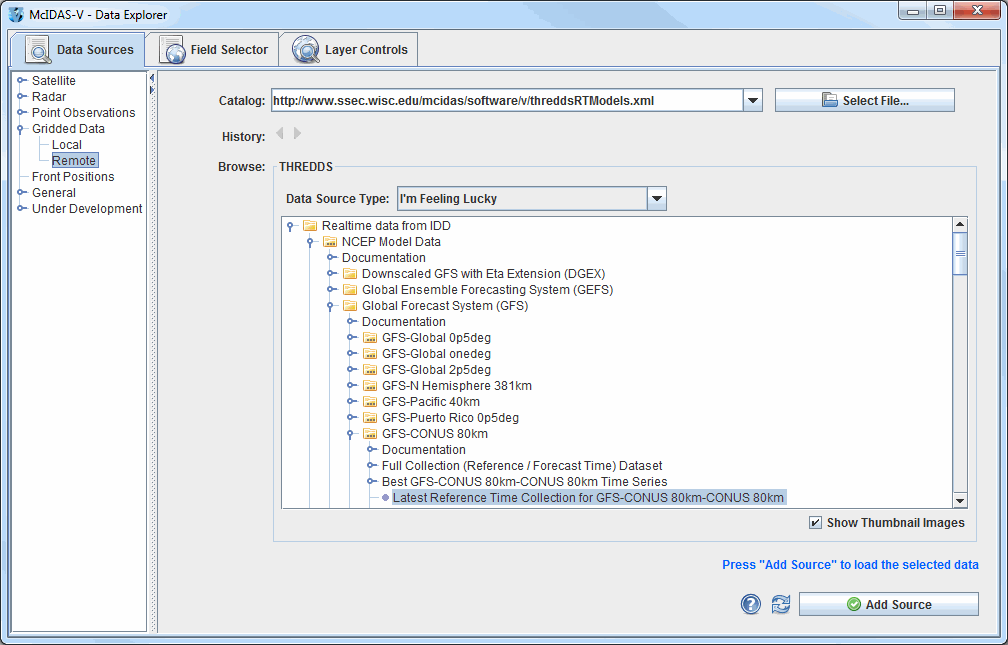Click the history back arrow

pos(280,133)
